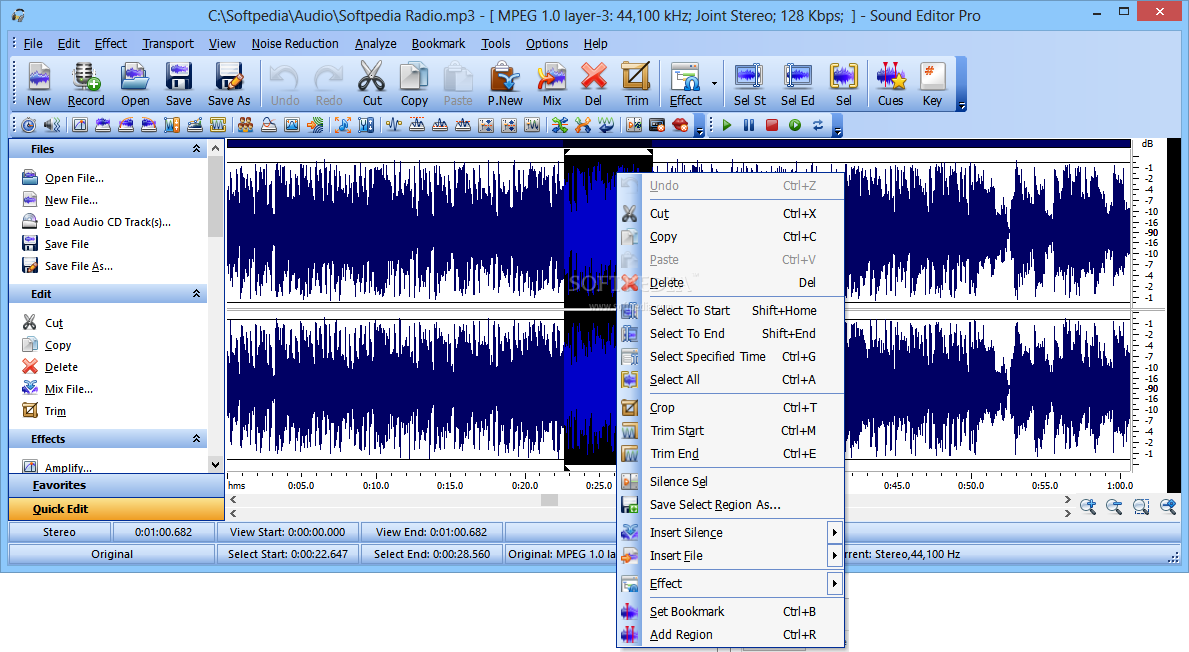Click the Sel toolbar icon

[x=843, y=84]
